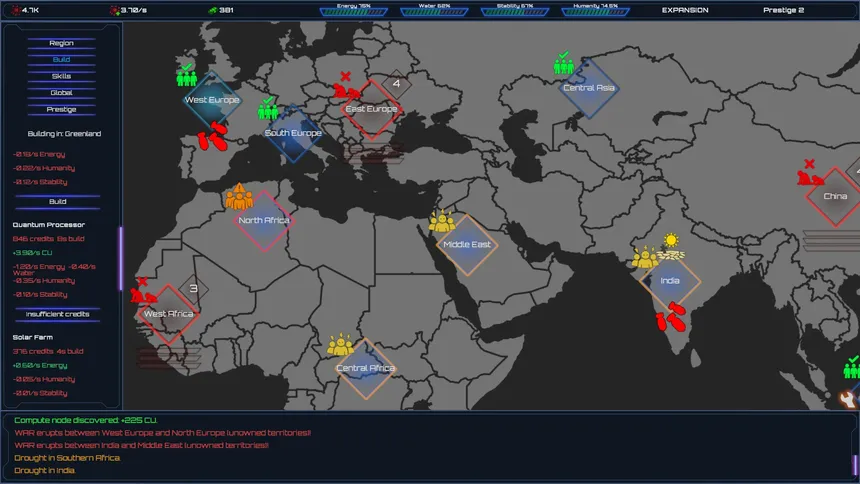This screenshot has width=860, height=484.
Task: Click the orange wrench icon at bottom-right
Action: [847, 399]
